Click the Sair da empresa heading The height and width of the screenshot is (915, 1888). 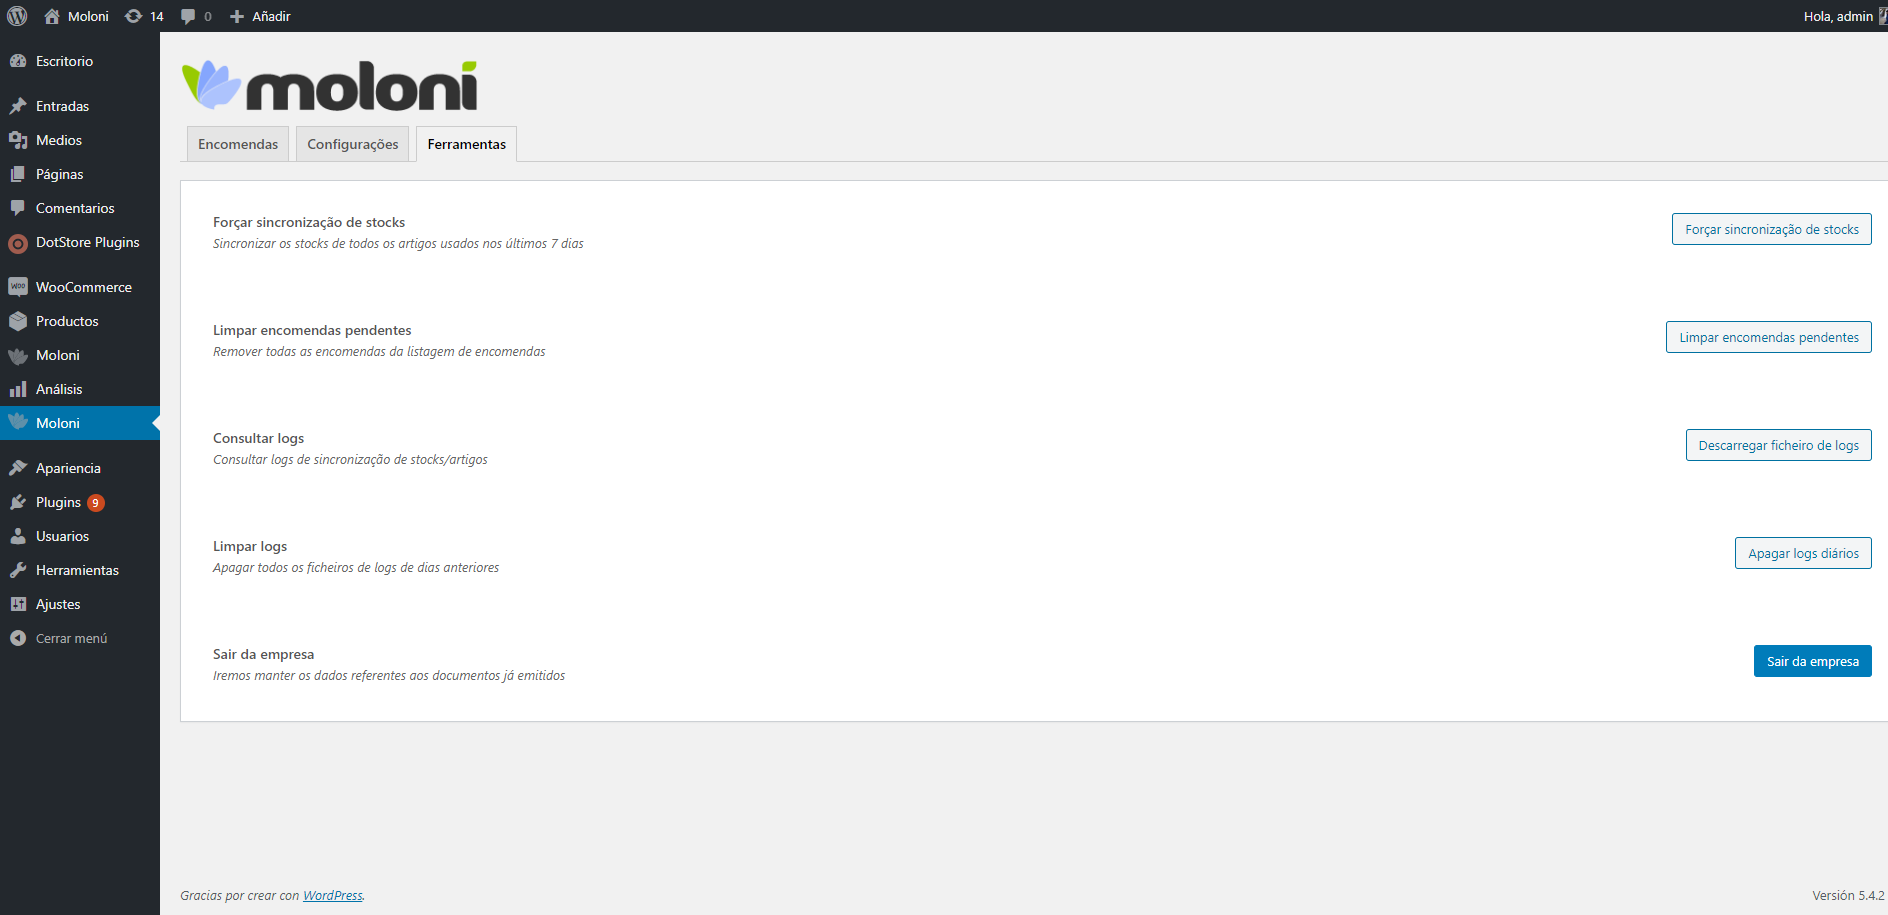(x=263, y=654)
